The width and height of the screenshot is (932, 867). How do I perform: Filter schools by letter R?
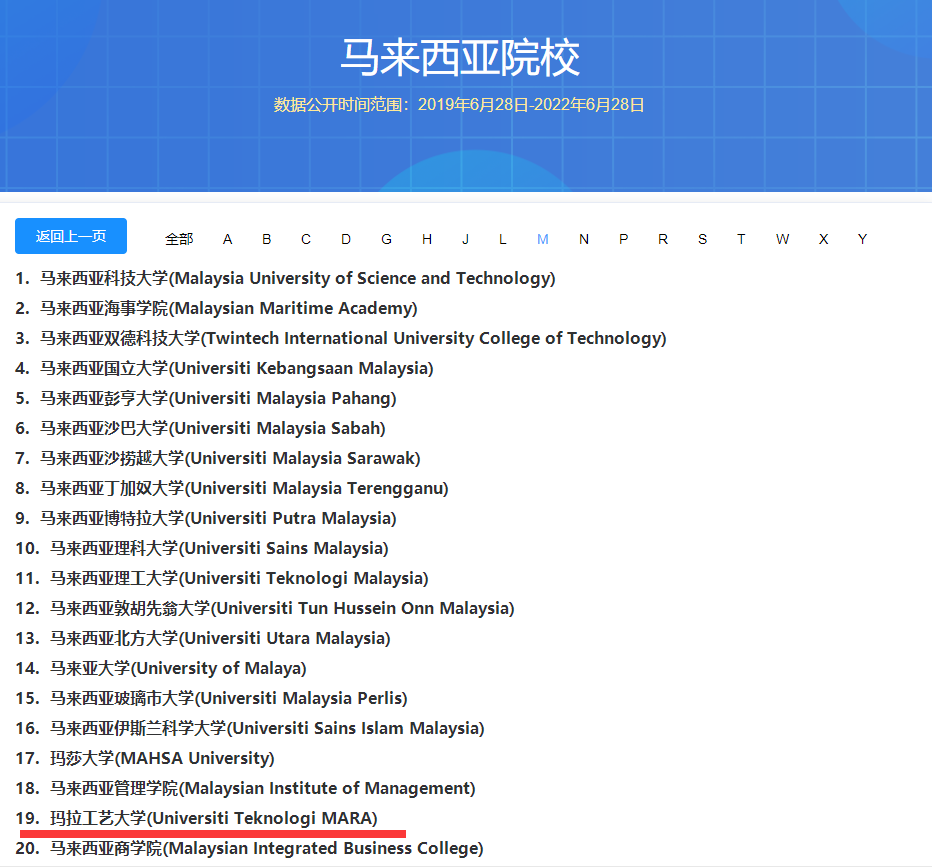pyautogui.click(x=663, y=239)
